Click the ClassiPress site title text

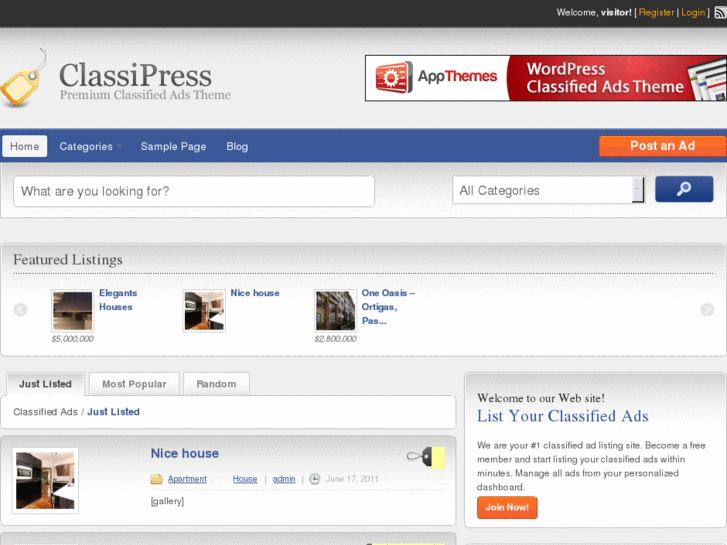tap(135, 75)
